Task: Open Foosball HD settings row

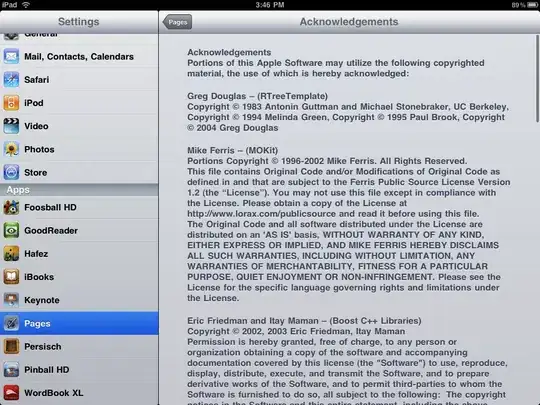Action: click(x=79, y=207)
